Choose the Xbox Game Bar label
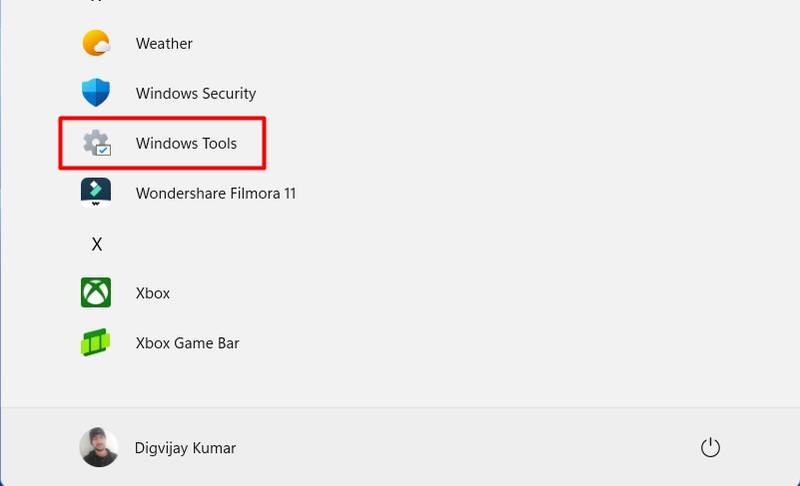Image resolution: width=800 pixels, height=486 pixels. [188, 343]
